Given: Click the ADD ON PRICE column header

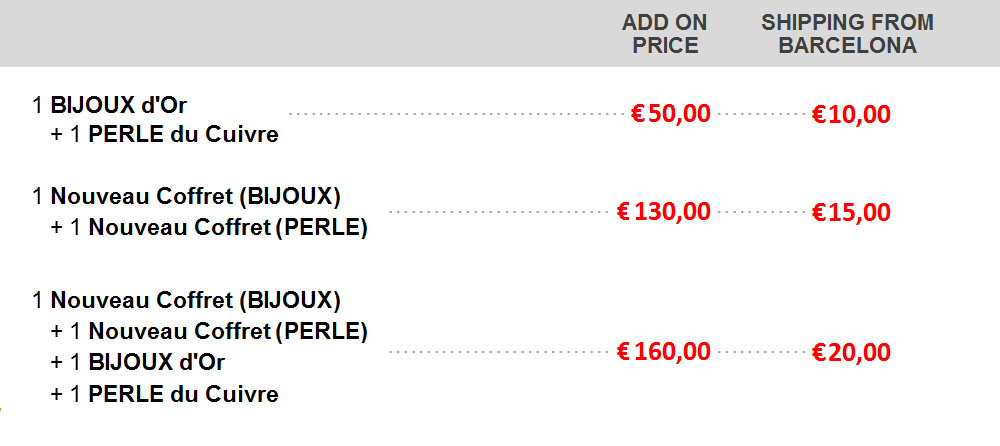Looking at the screenshot, I should click(x=665, y=34).
